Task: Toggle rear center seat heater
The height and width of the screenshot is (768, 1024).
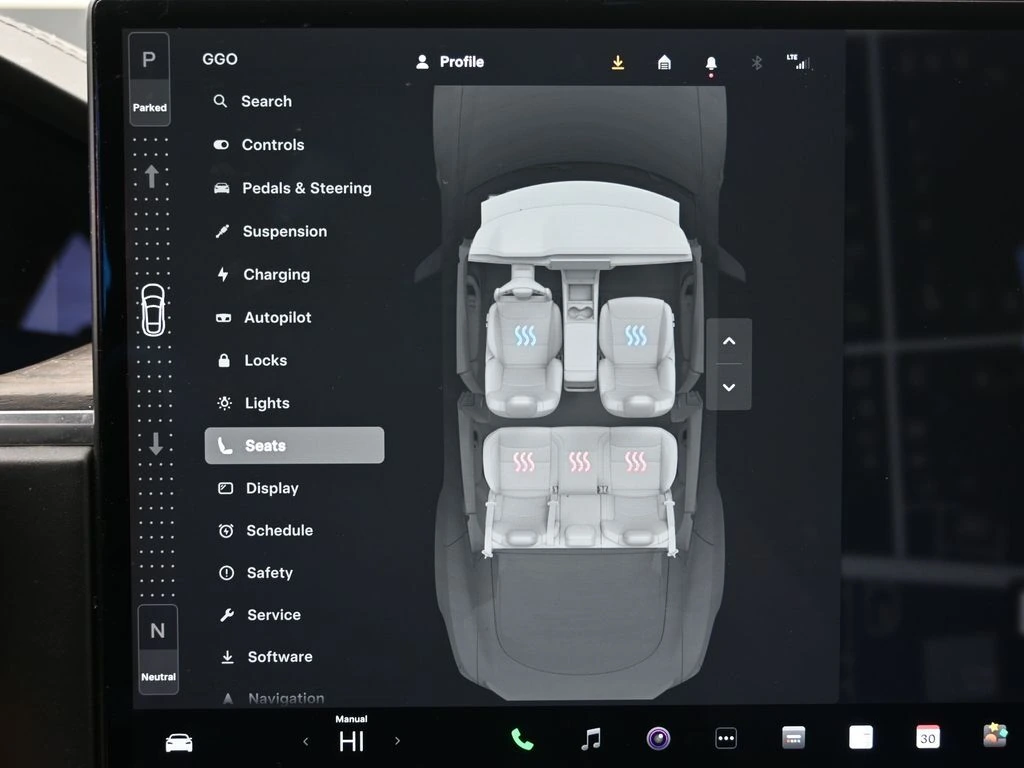Action: 580,461
